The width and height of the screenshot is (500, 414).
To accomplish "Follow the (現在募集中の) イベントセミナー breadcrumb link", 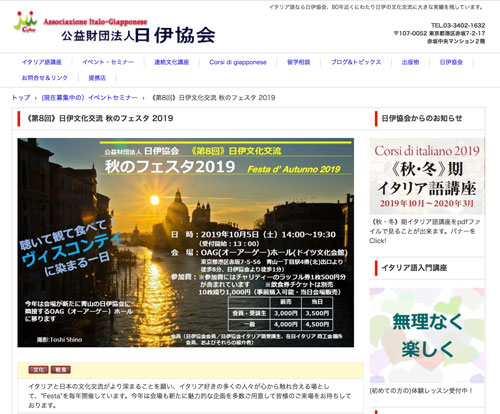I will point(89,98).
